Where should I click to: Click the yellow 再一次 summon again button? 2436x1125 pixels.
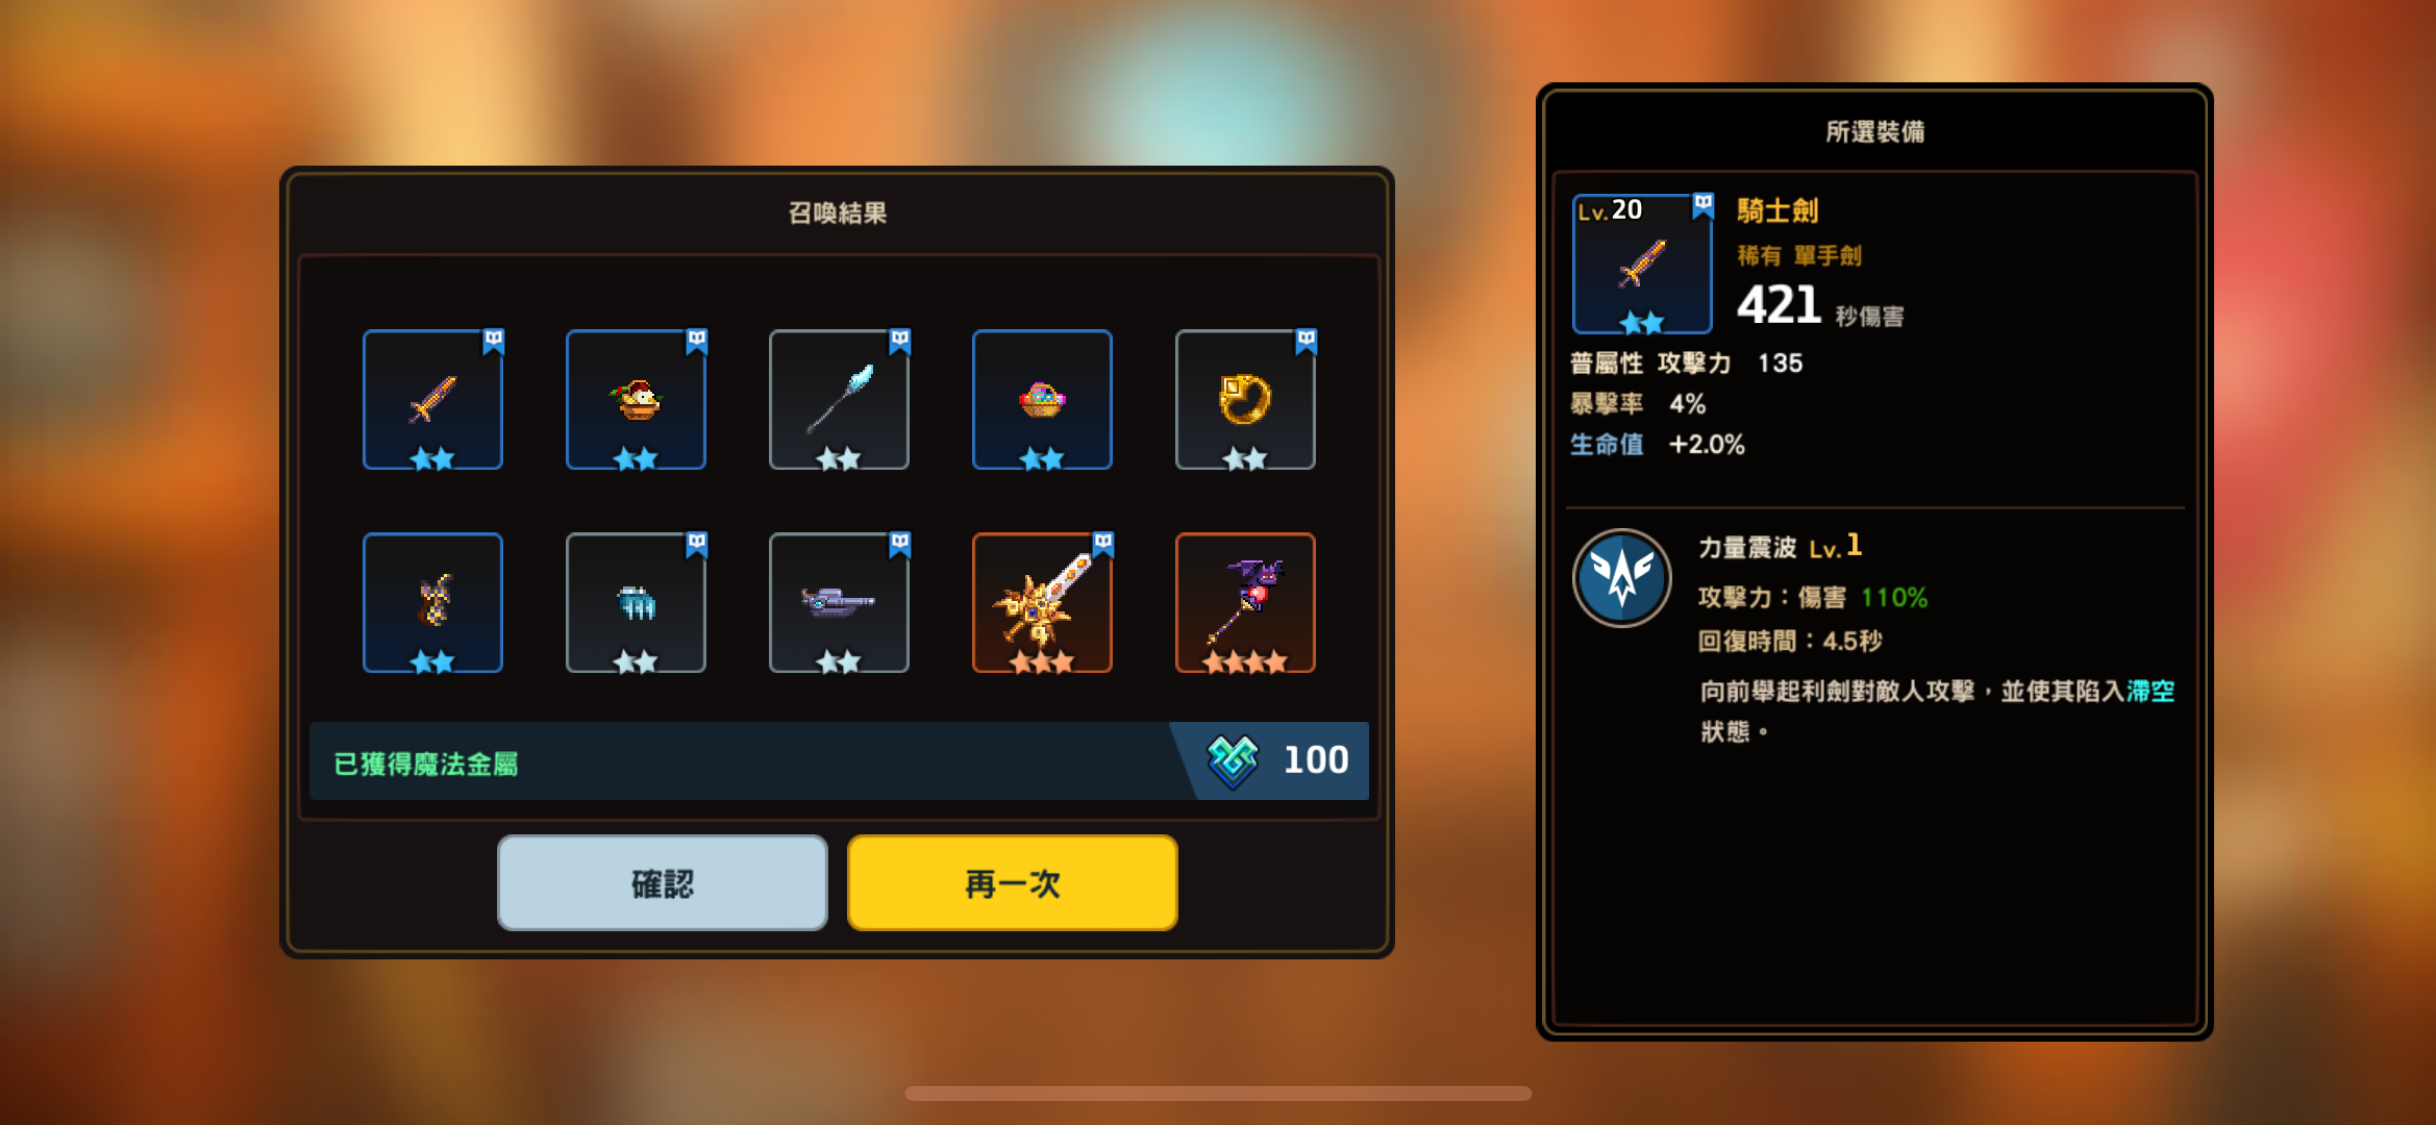(1012, 883)
